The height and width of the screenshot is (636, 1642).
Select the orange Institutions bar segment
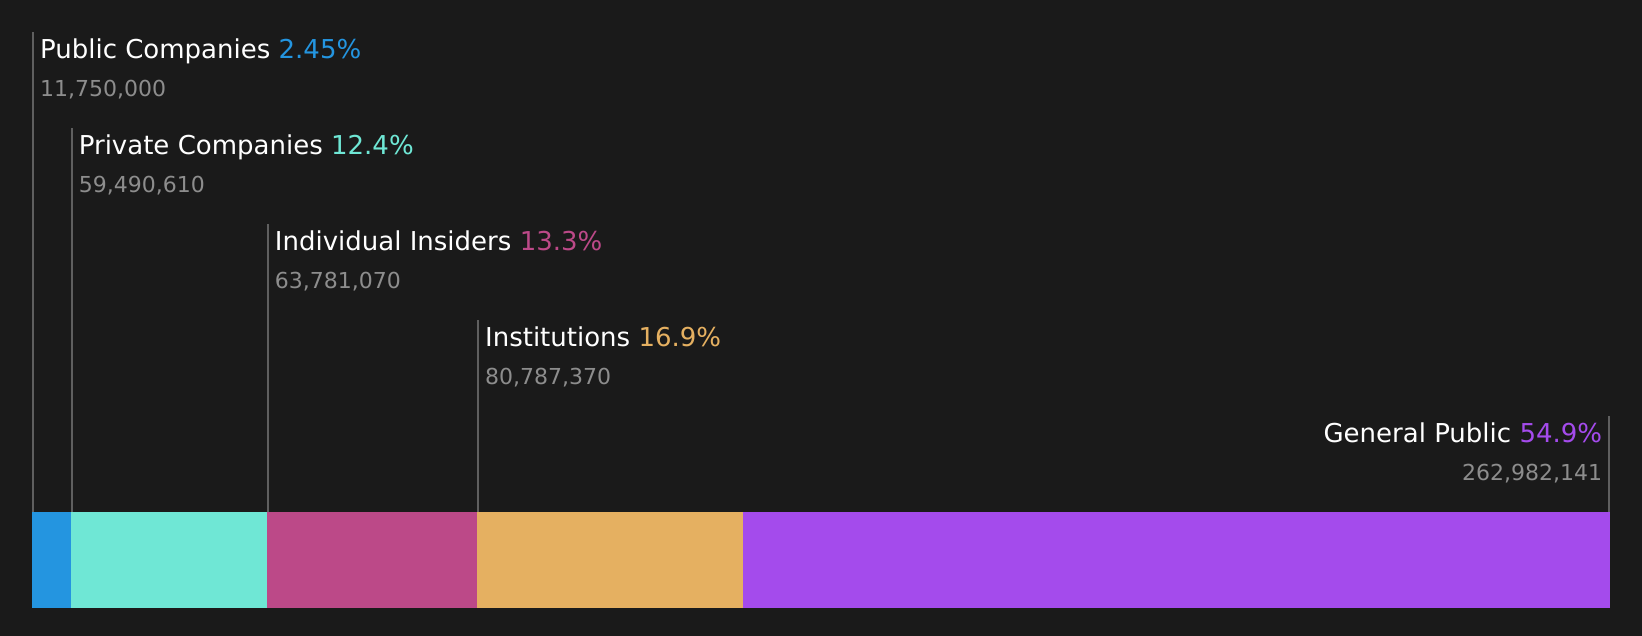610,560
